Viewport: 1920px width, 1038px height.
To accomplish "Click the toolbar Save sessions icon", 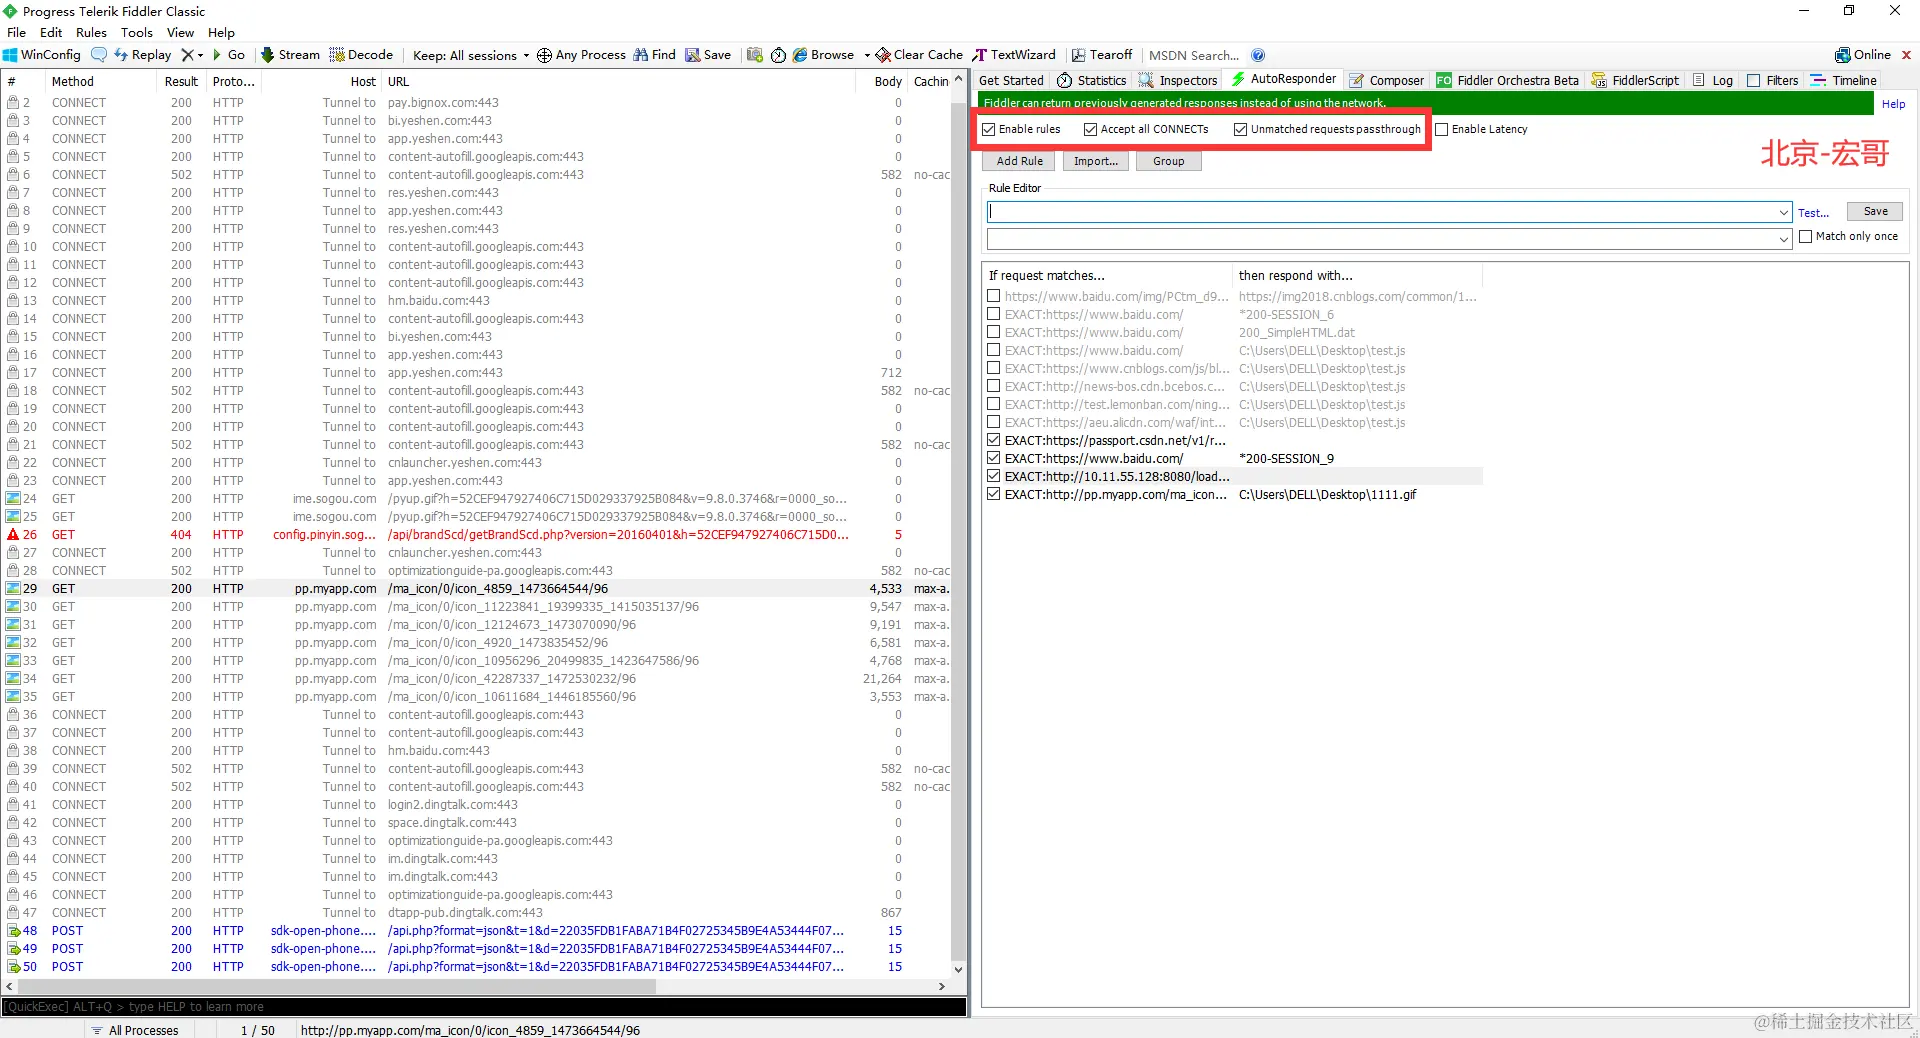I will 708,55.
